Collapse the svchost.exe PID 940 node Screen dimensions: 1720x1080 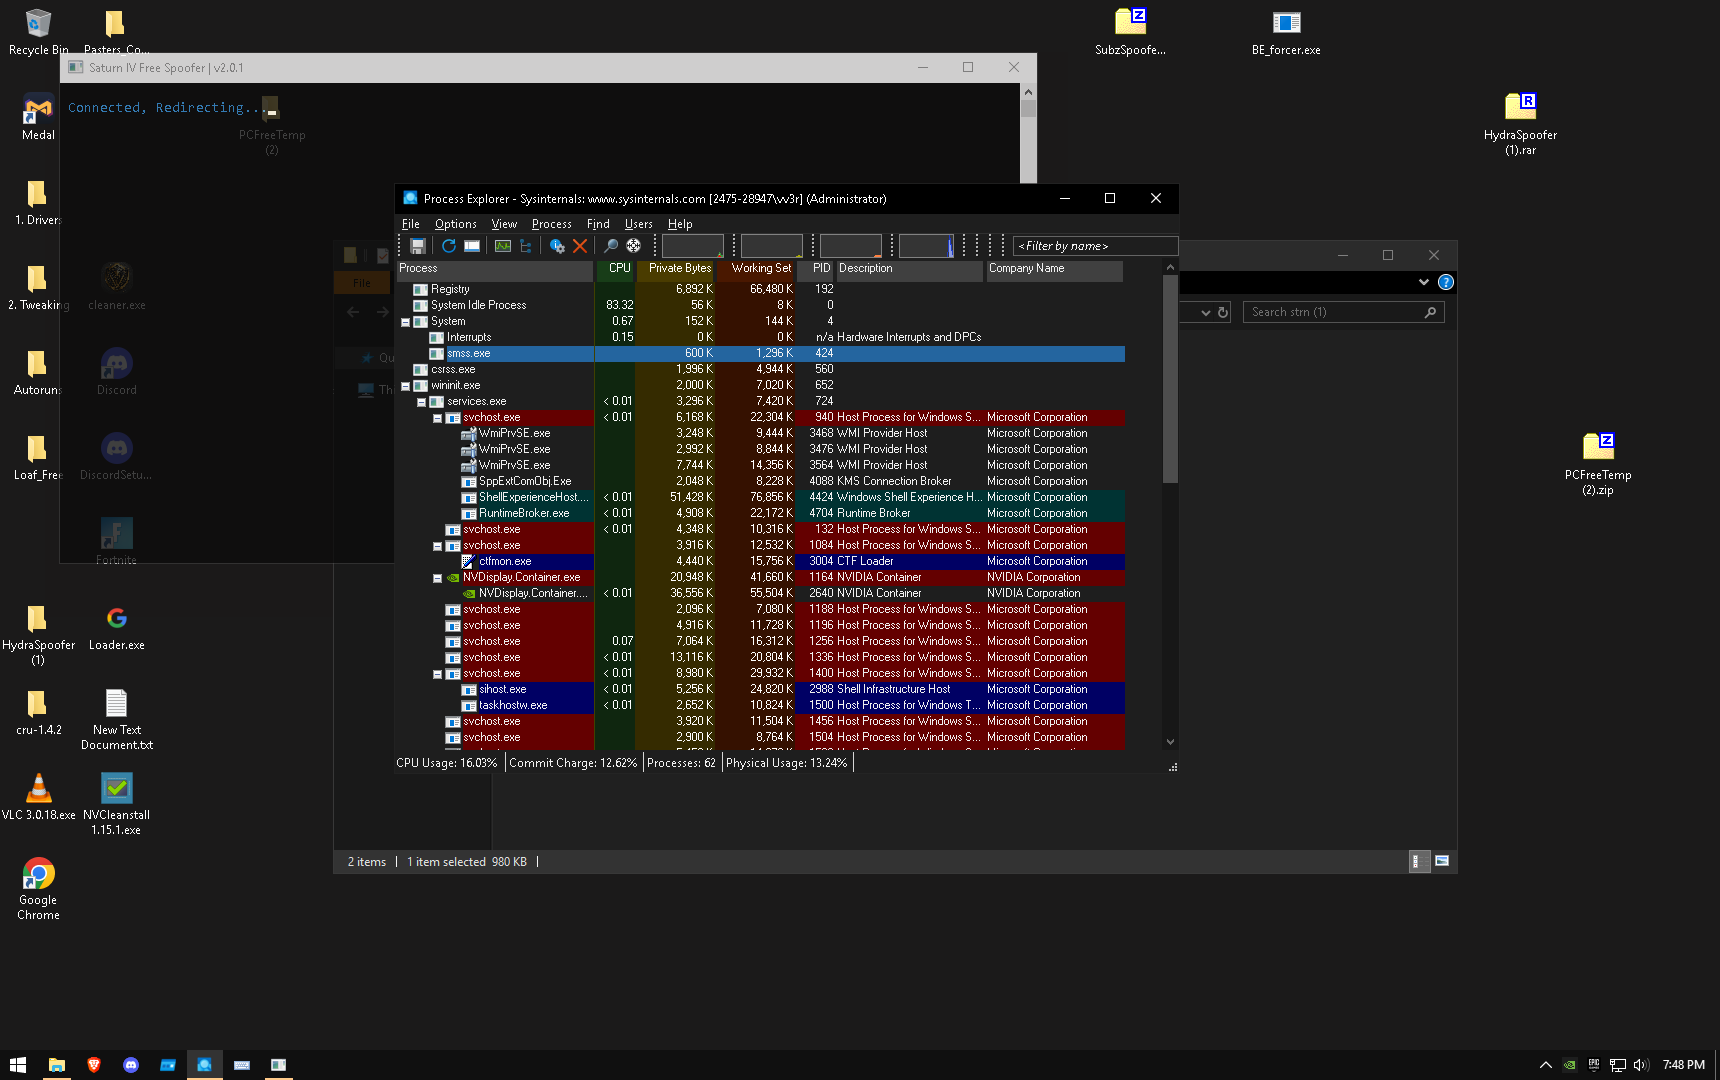[x=437, y=418]
